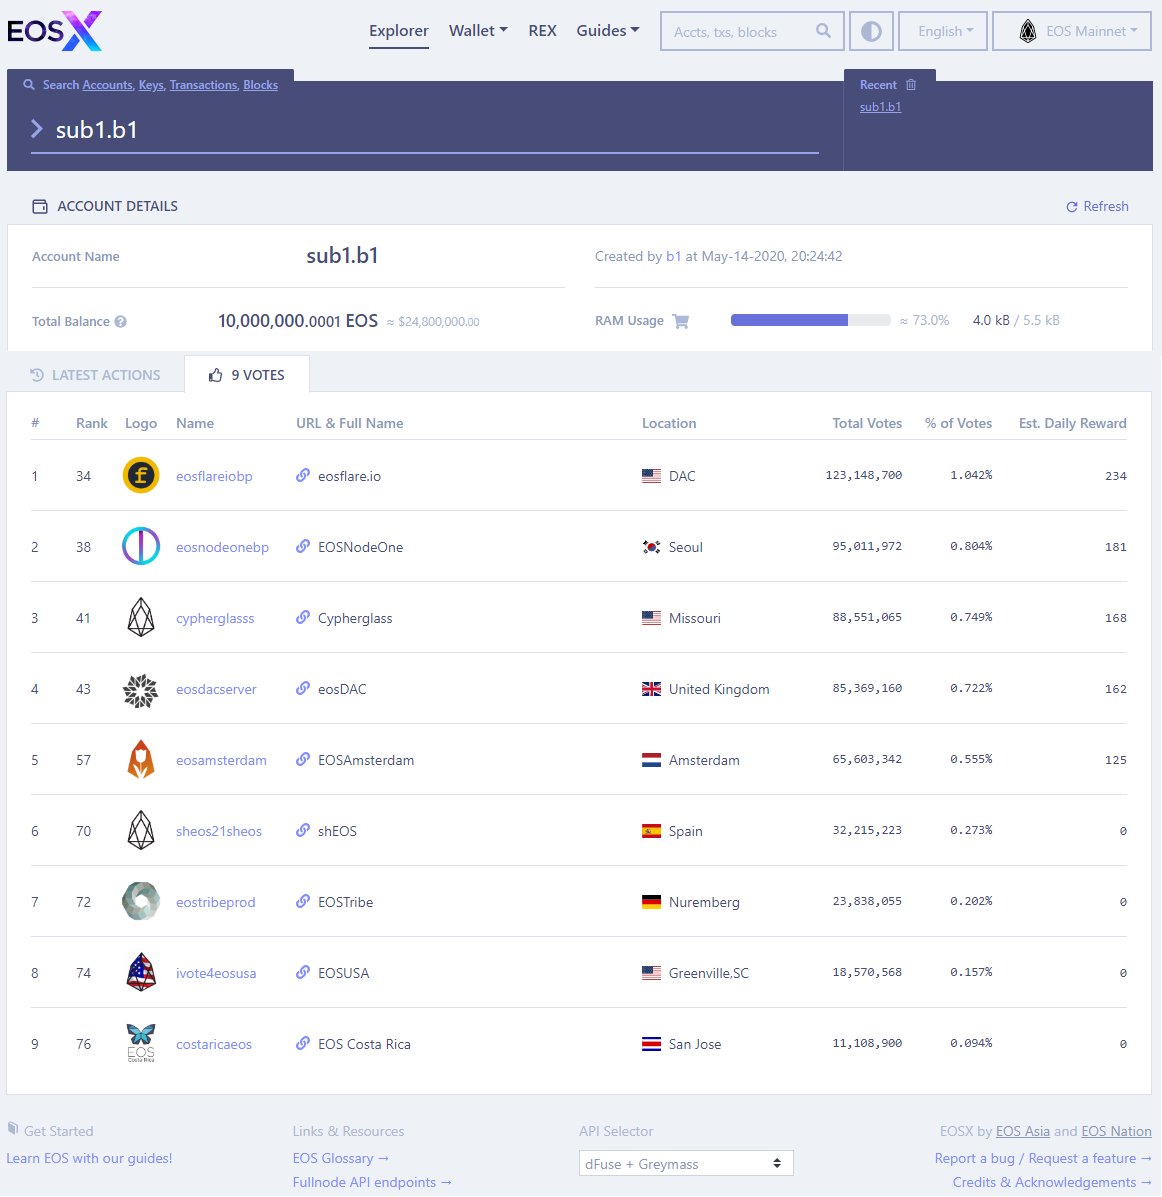This screenshot has width=1162, height=1197.
Task: Open recent sub1.b1 link
Action: pyautogui.click(x=880, y=107)
